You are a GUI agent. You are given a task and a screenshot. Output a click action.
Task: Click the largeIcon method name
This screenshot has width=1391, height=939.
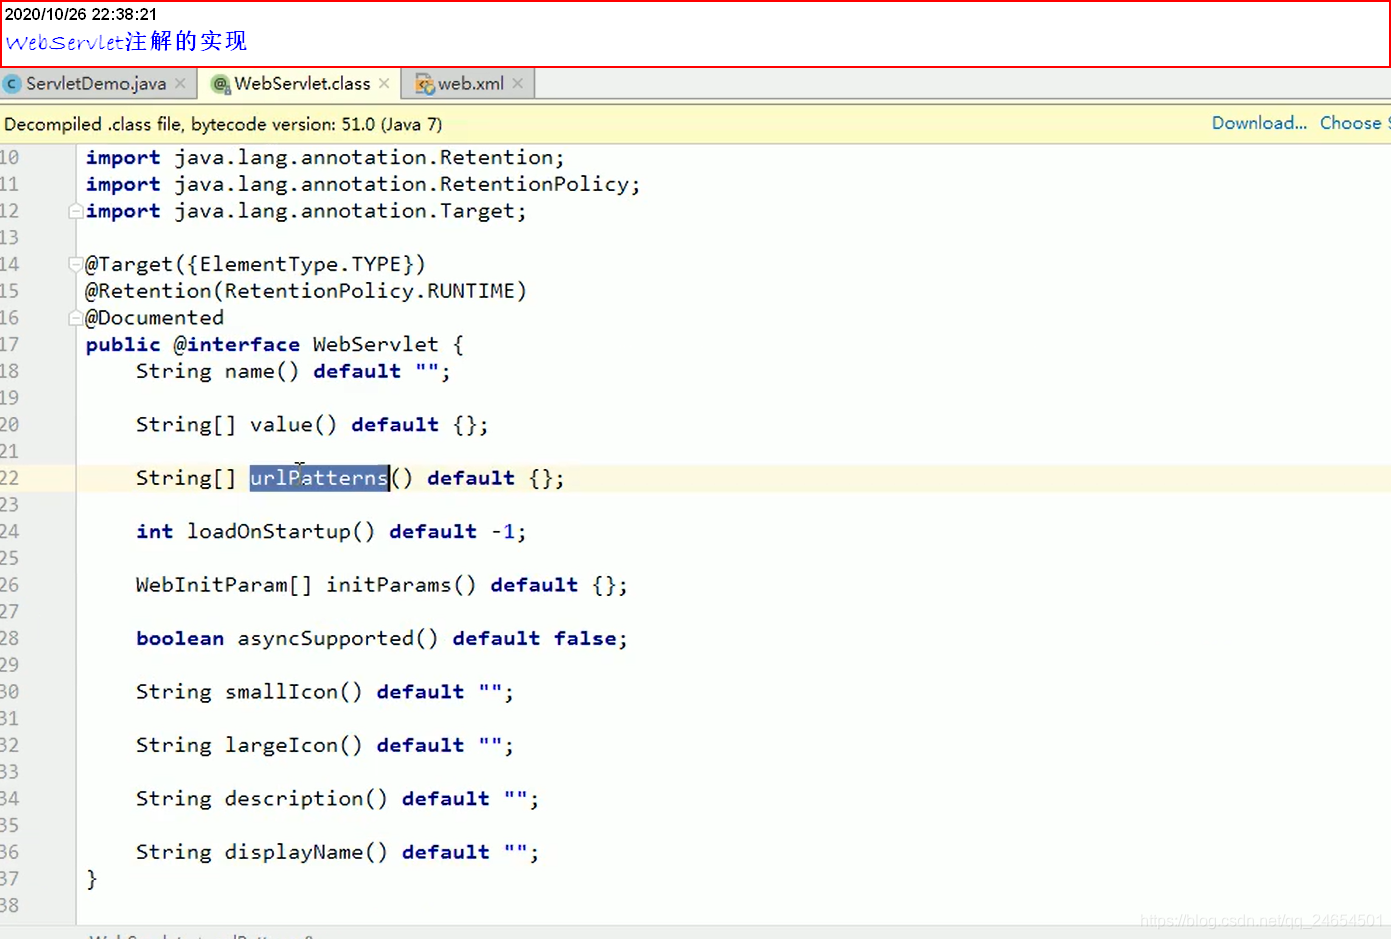282,745
